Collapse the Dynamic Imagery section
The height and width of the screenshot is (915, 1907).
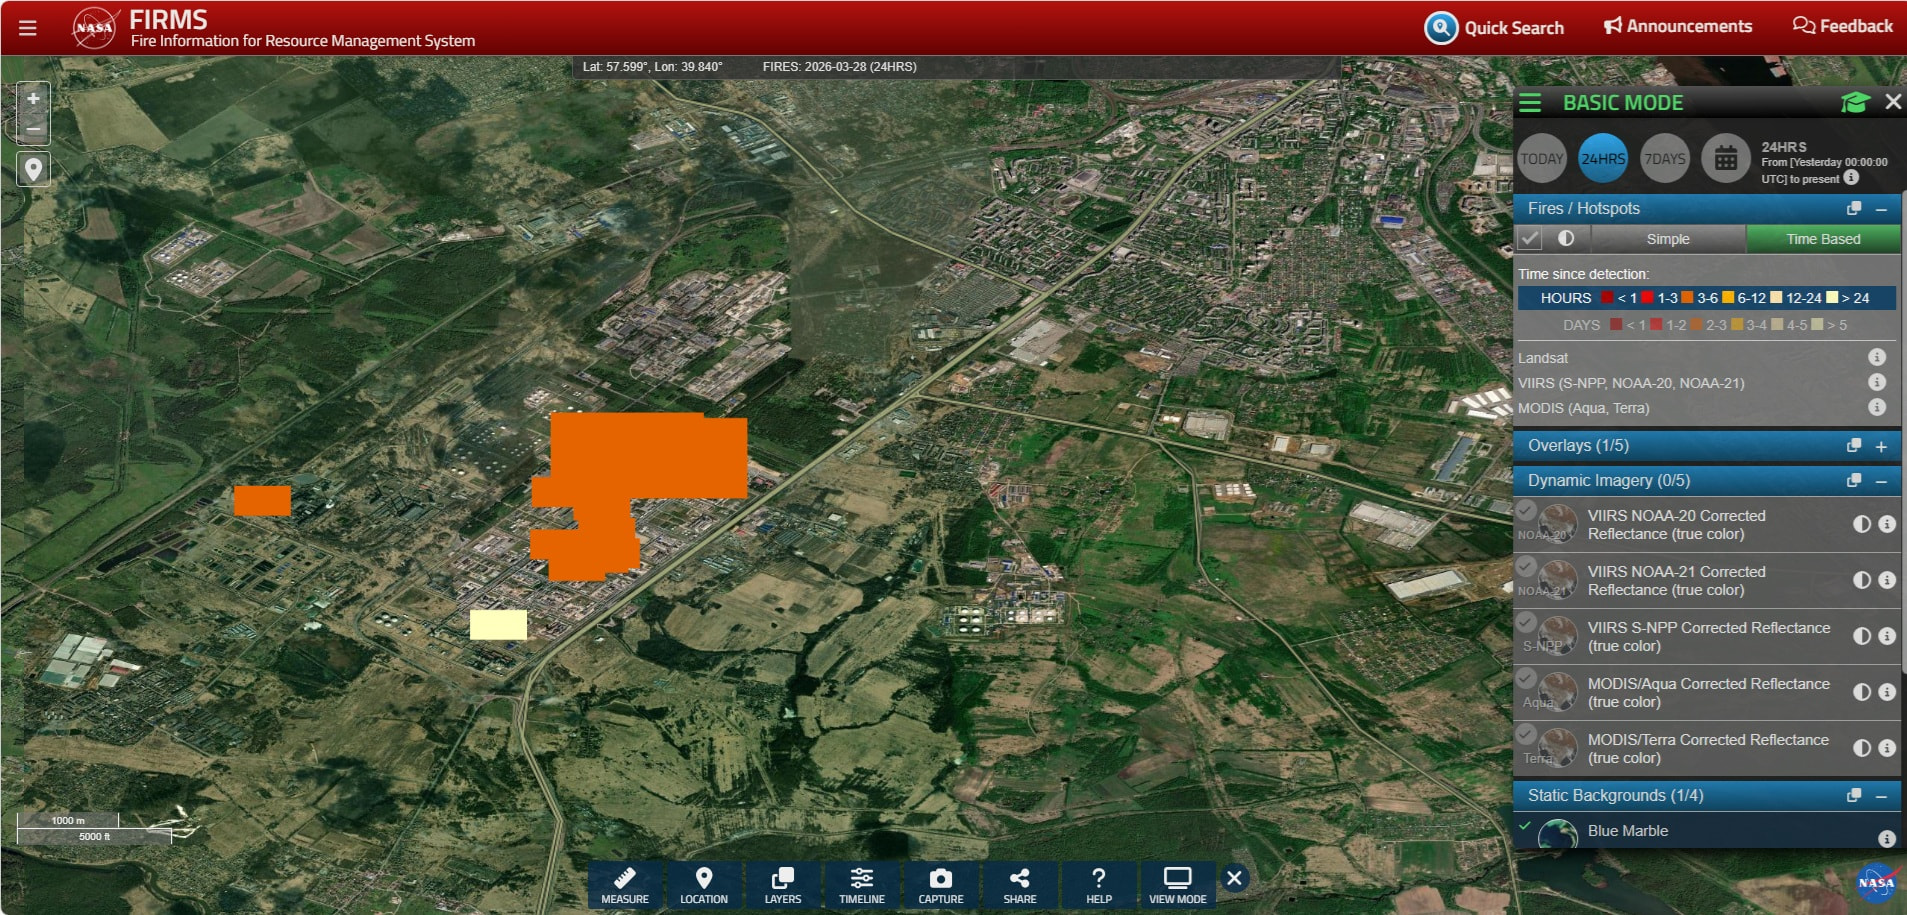point(1881,482)
